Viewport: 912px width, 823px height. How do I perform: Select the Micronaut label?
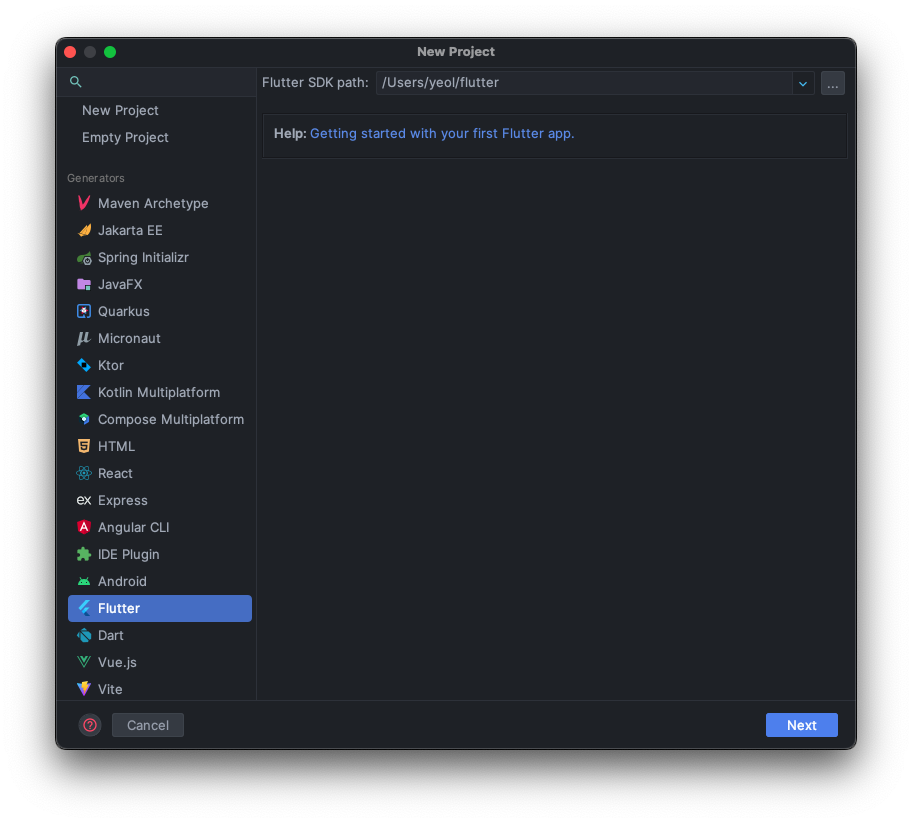(x=129, y=339)
